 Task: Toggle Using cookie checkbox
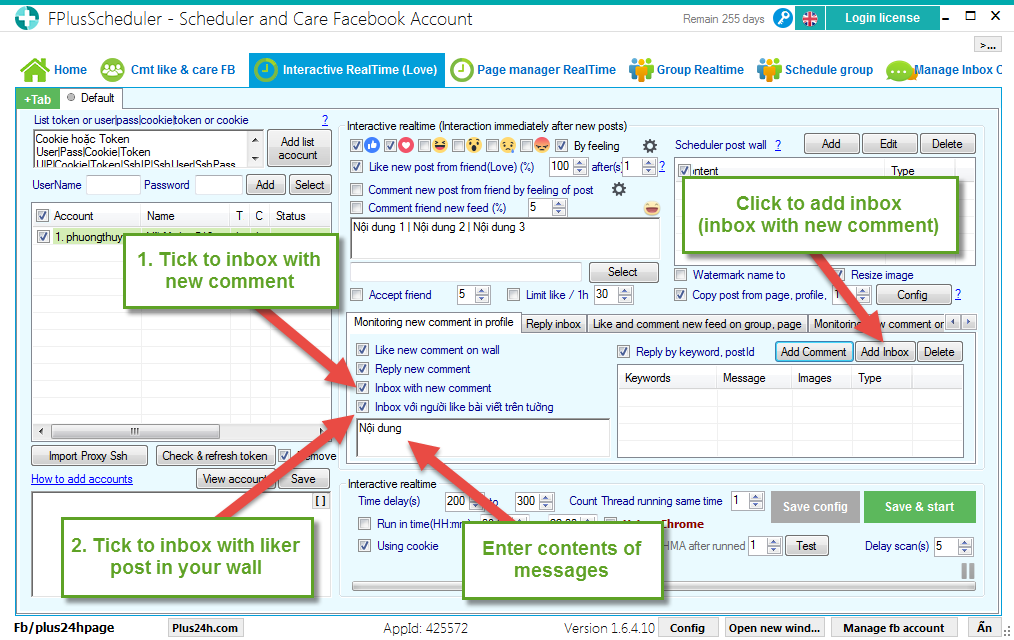coord(365,546)
